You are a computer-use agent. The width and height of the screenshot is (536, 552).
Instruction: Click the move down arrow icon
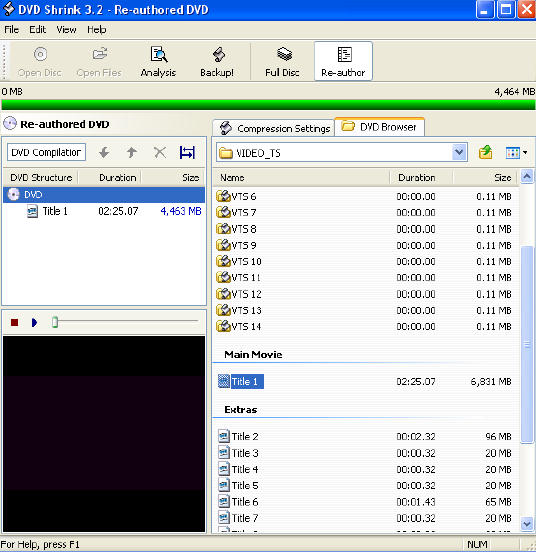click(104, 152)
